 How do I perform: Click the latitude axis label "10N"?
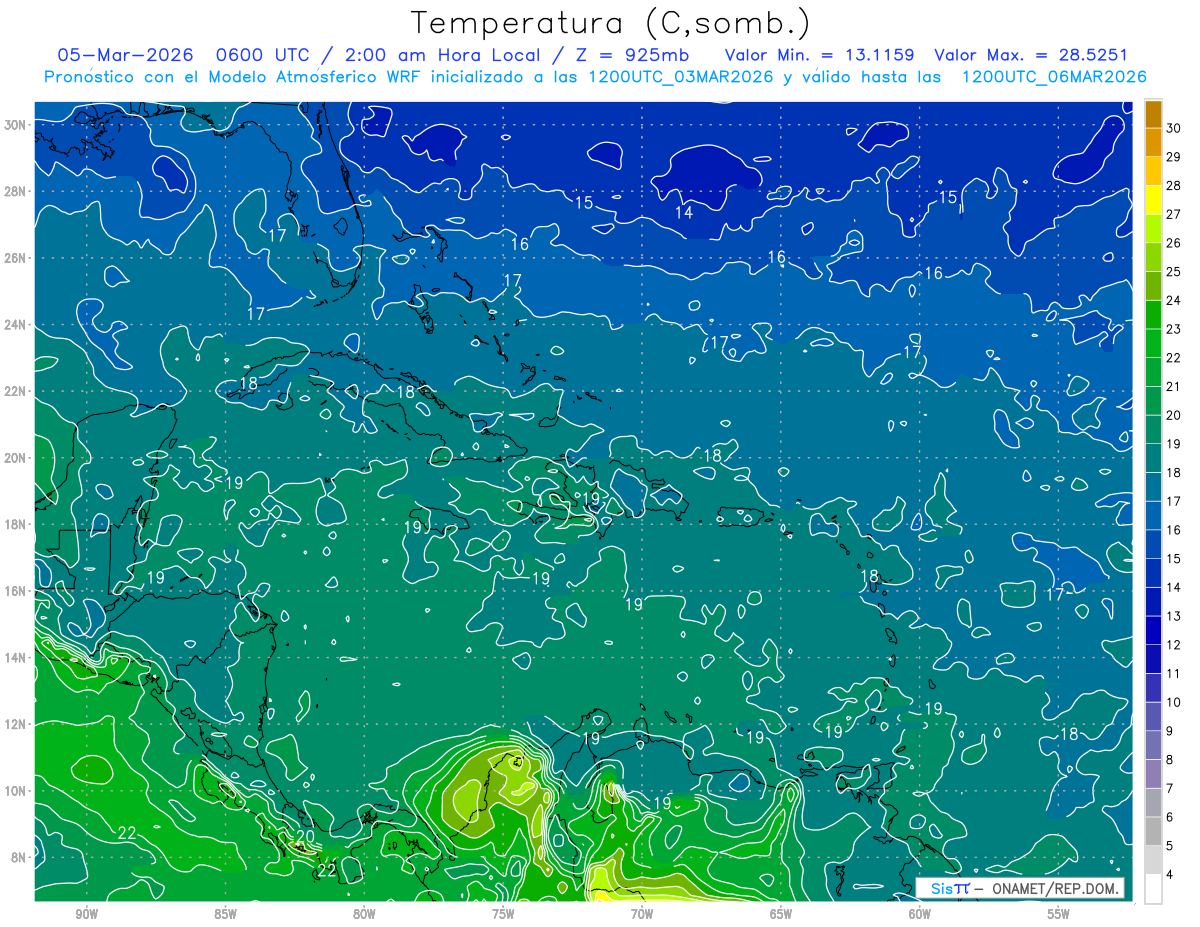coord(15,791)
